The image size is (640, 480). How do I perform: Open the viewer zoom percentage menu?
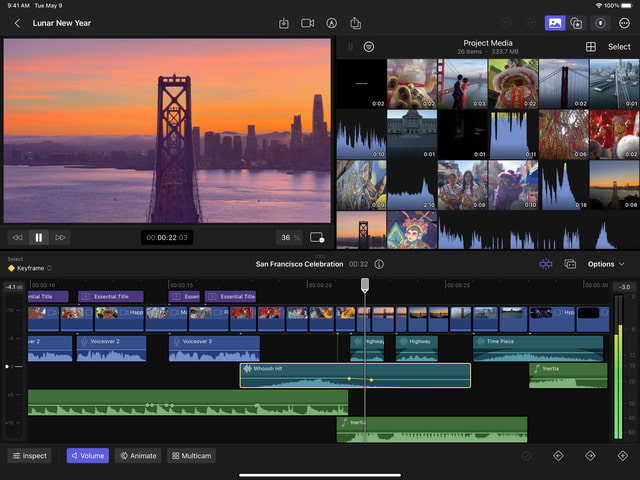tap(289, 237)
